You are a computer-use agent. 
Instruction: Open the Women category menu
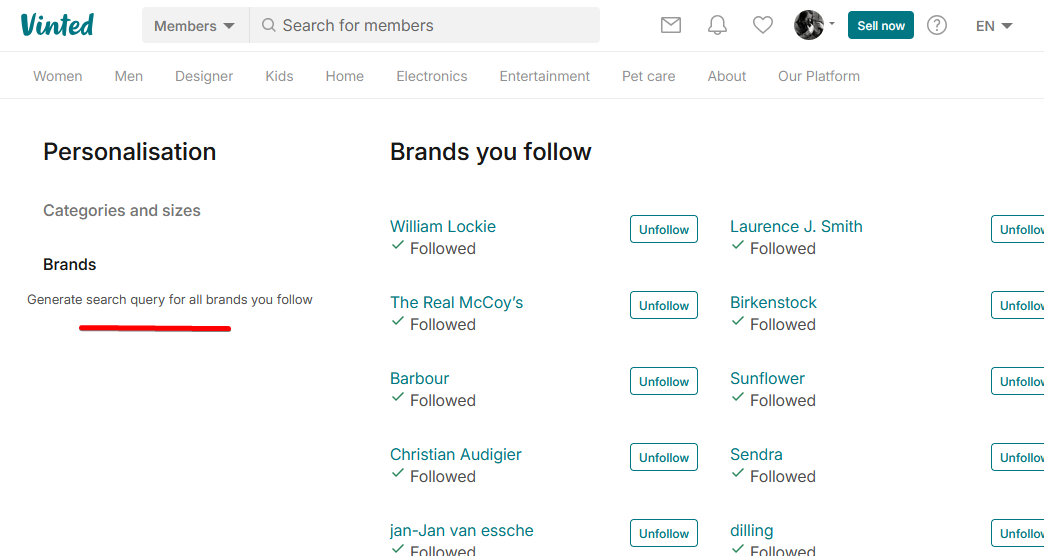58,76
